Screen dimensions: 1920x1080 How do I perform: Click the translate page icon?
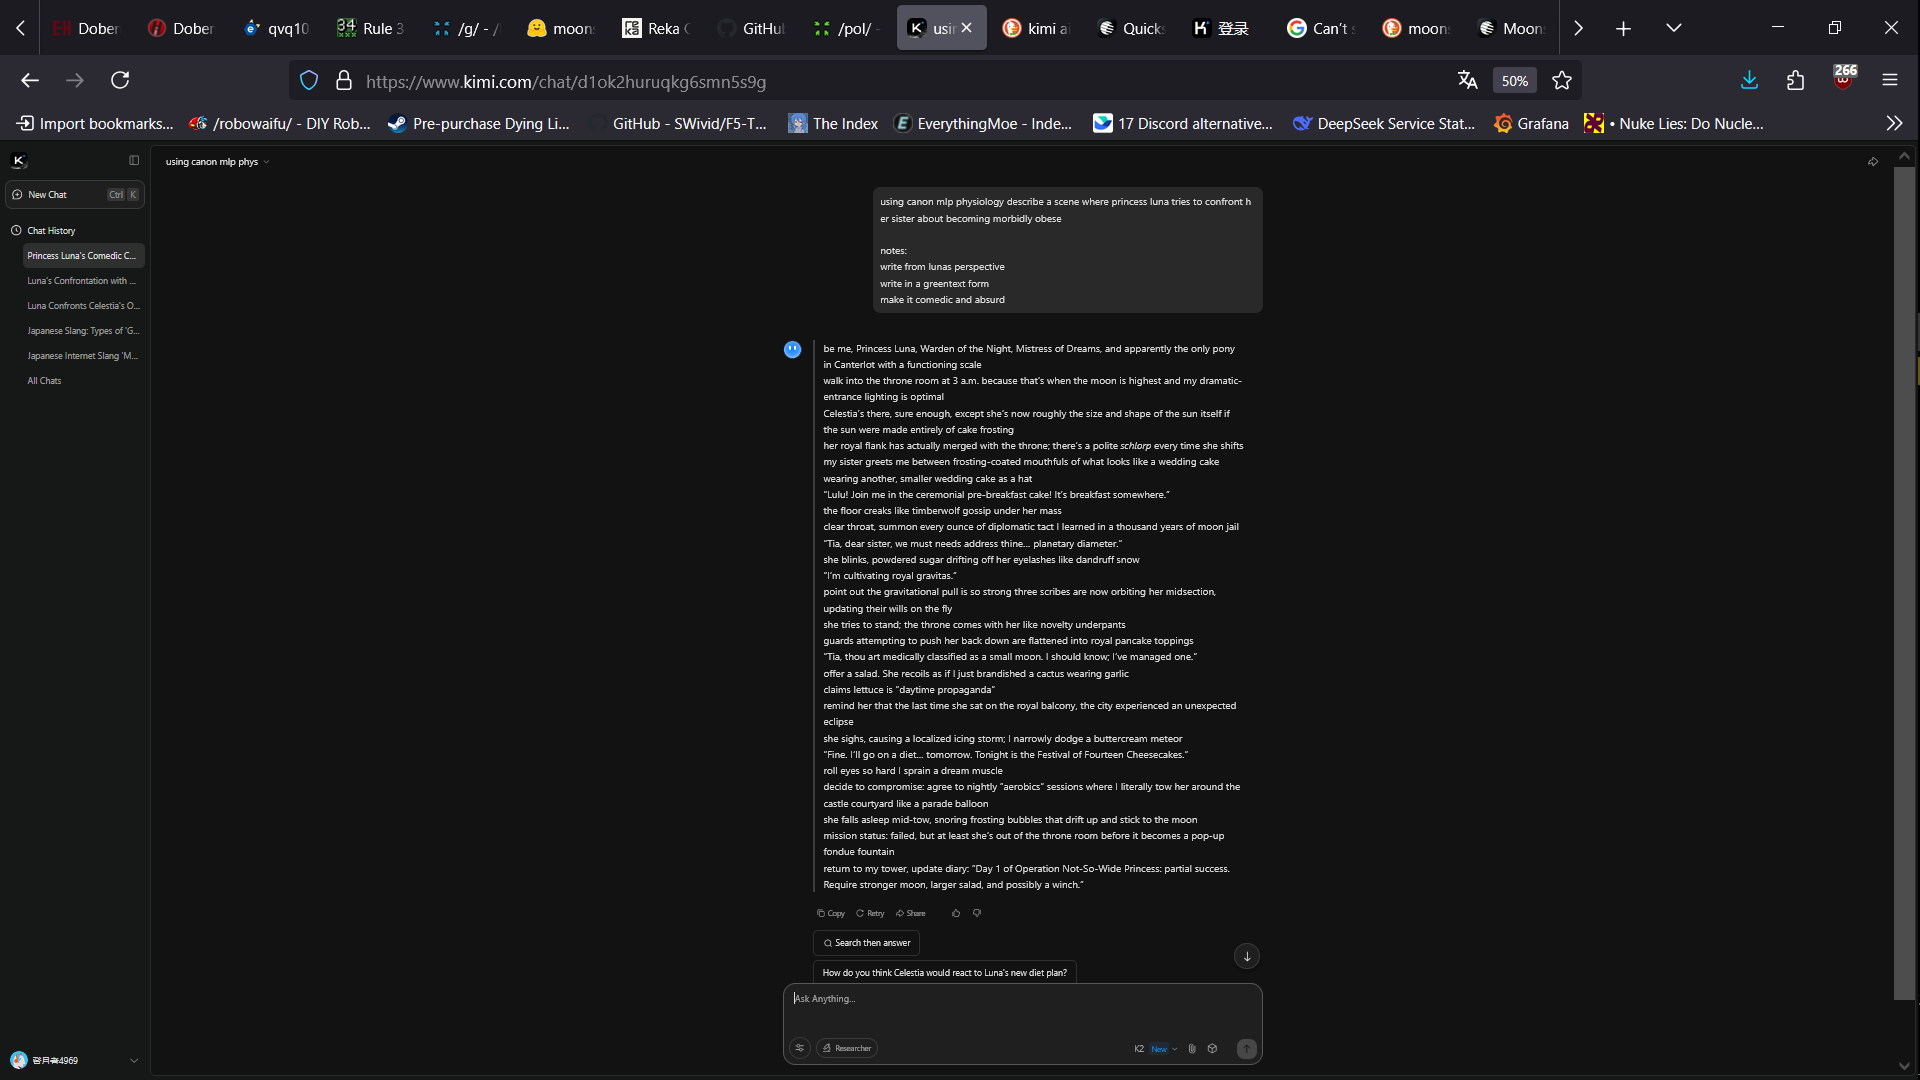click(x=1467, y=81)
